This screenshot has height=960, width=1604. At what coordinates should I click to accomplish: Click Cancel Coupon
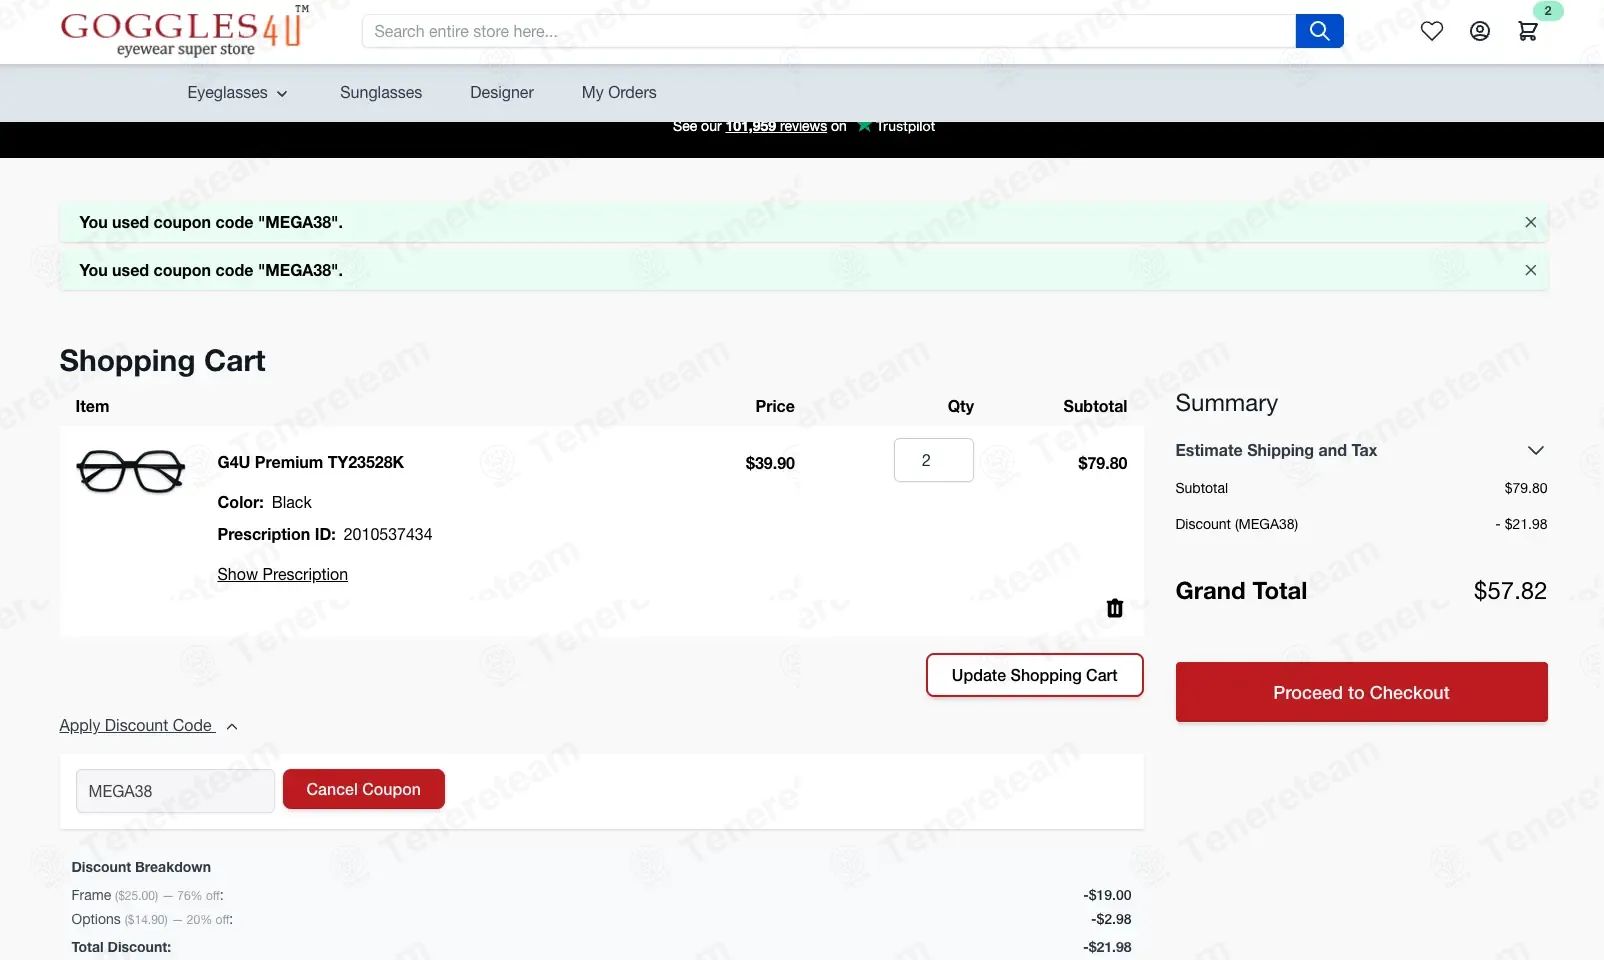pos(364,789)
